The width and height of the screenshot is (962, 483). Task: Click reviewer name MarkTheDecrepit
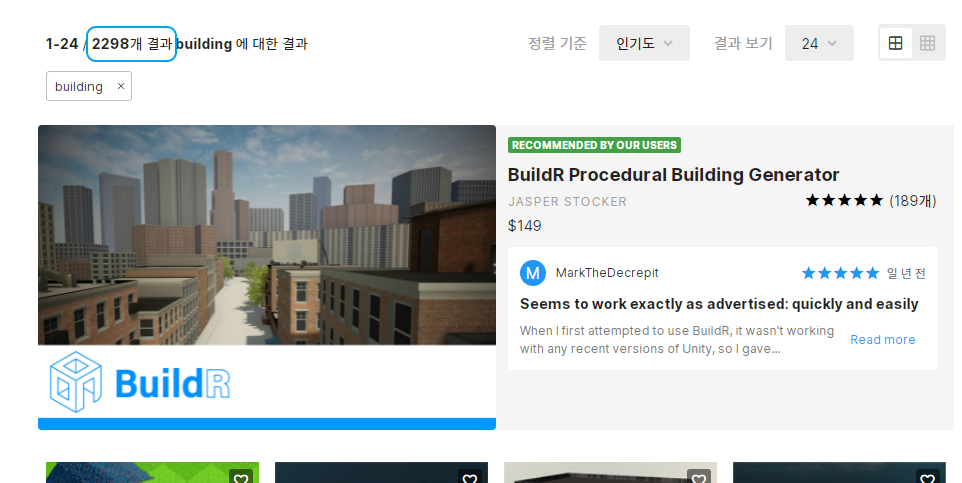(x=607, y=272)
